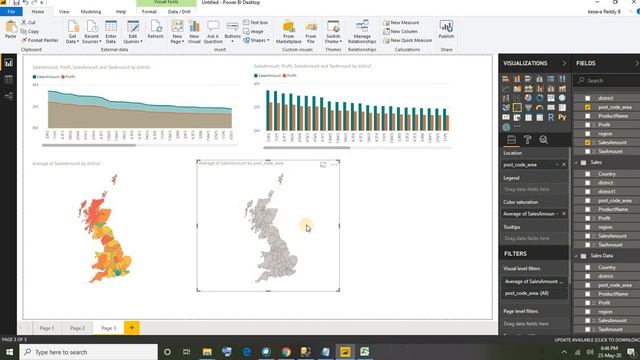Open the Analytics magnifier tab
640x360 pixels.
(x=544, y=140)
